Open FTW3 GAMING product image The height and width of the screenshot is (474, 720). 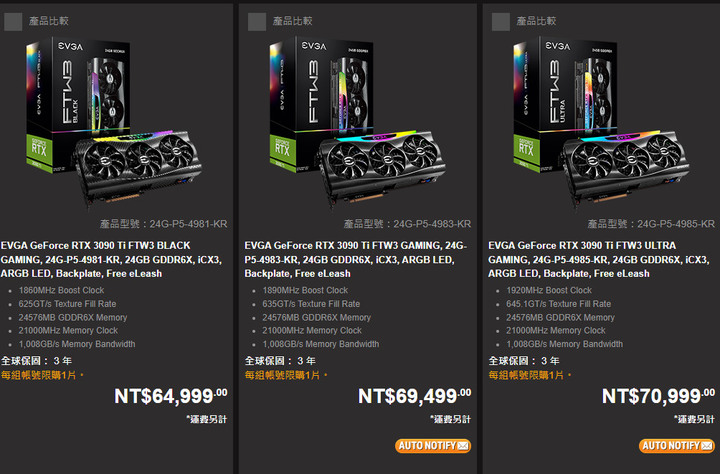(x=357, y=124)
